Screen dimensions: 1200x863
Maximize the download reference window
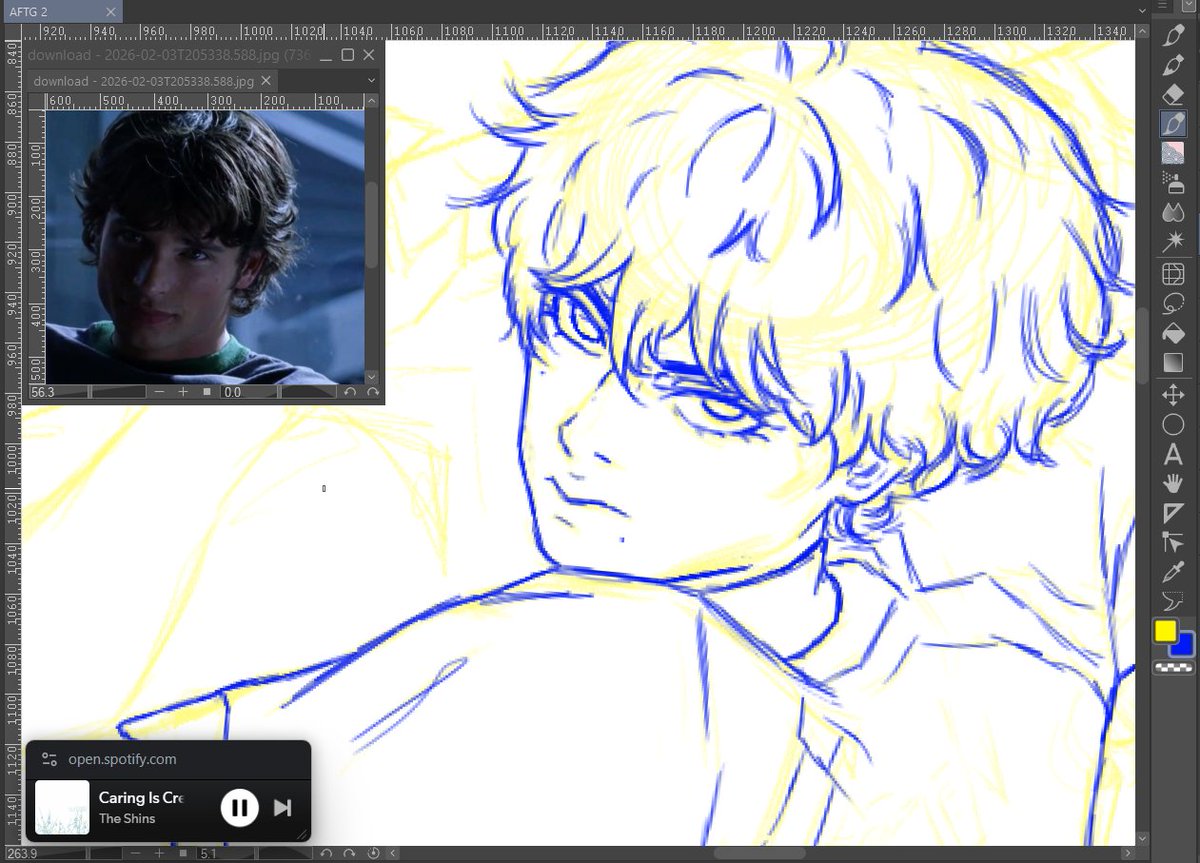[348, 54]
